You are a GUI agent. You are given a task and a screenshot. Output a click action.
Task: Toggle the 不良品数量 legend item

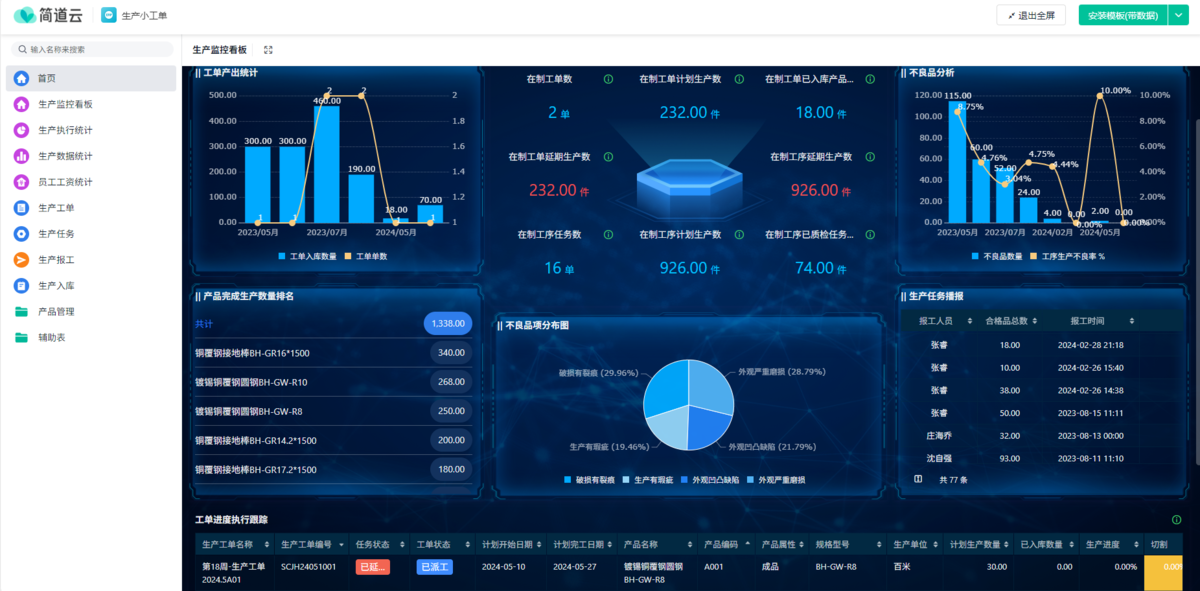996,257
